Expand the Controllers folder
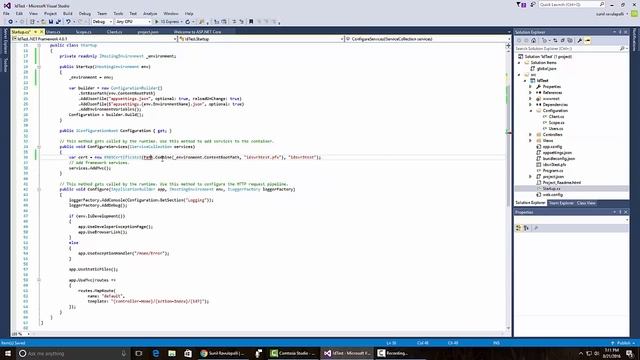Screen dimensions: 640x360 coord(531,134)
